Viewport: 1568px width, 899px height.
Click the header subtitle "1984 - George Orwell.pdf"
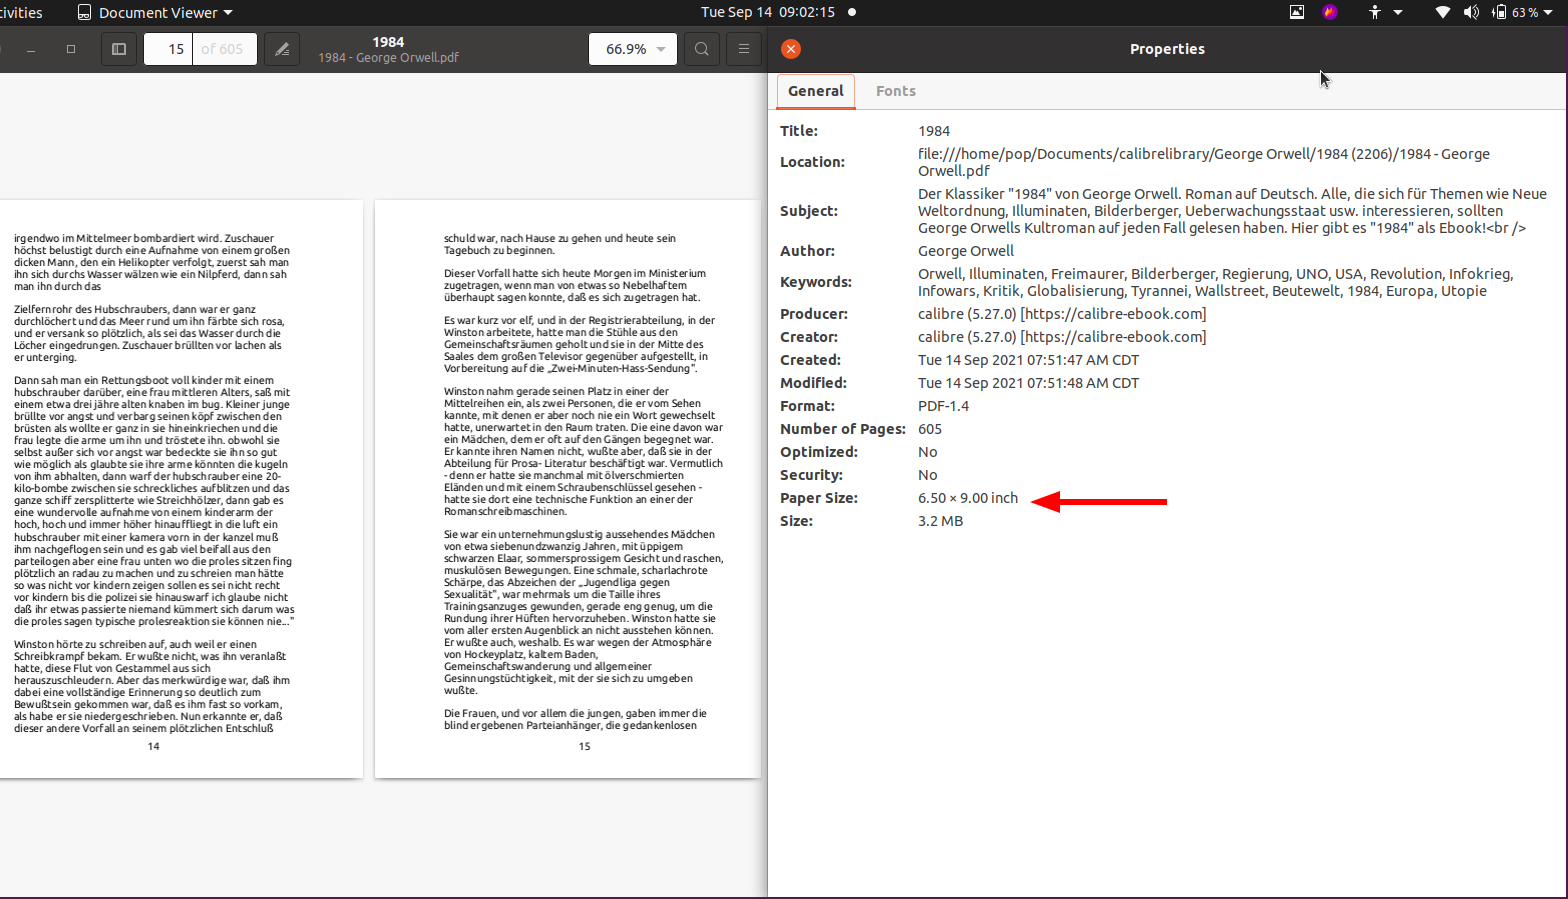click(x=388, y=58)
